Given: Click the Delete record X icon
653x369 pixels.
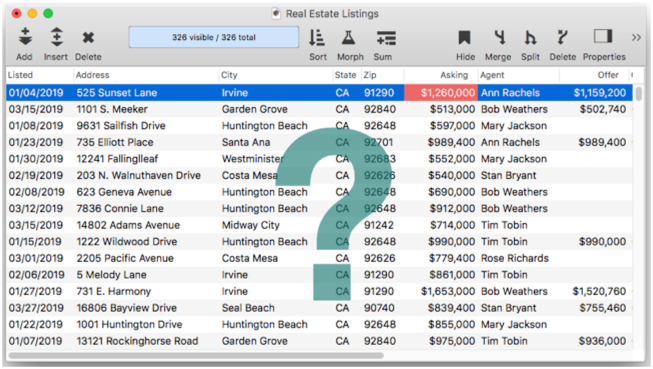Looking at the screenshot, I should (88, 38).
